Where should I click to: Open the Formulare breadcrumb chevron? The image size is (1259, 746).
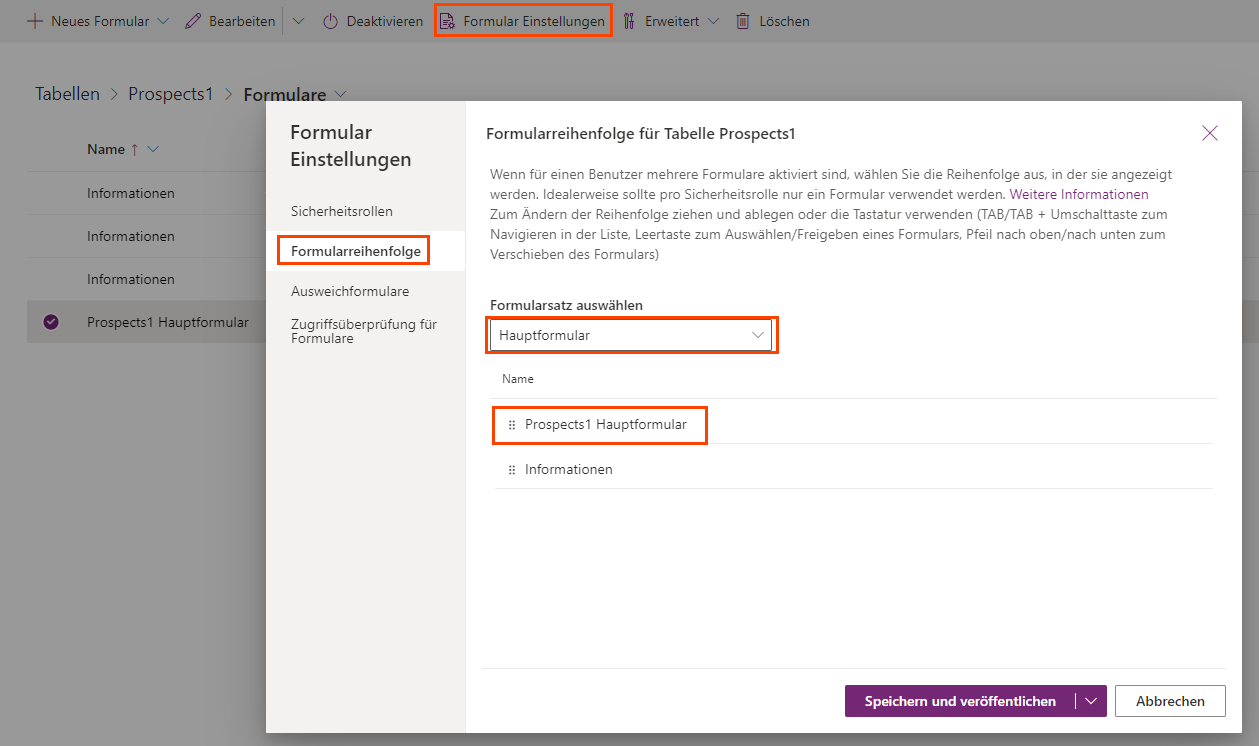(340, 93)
